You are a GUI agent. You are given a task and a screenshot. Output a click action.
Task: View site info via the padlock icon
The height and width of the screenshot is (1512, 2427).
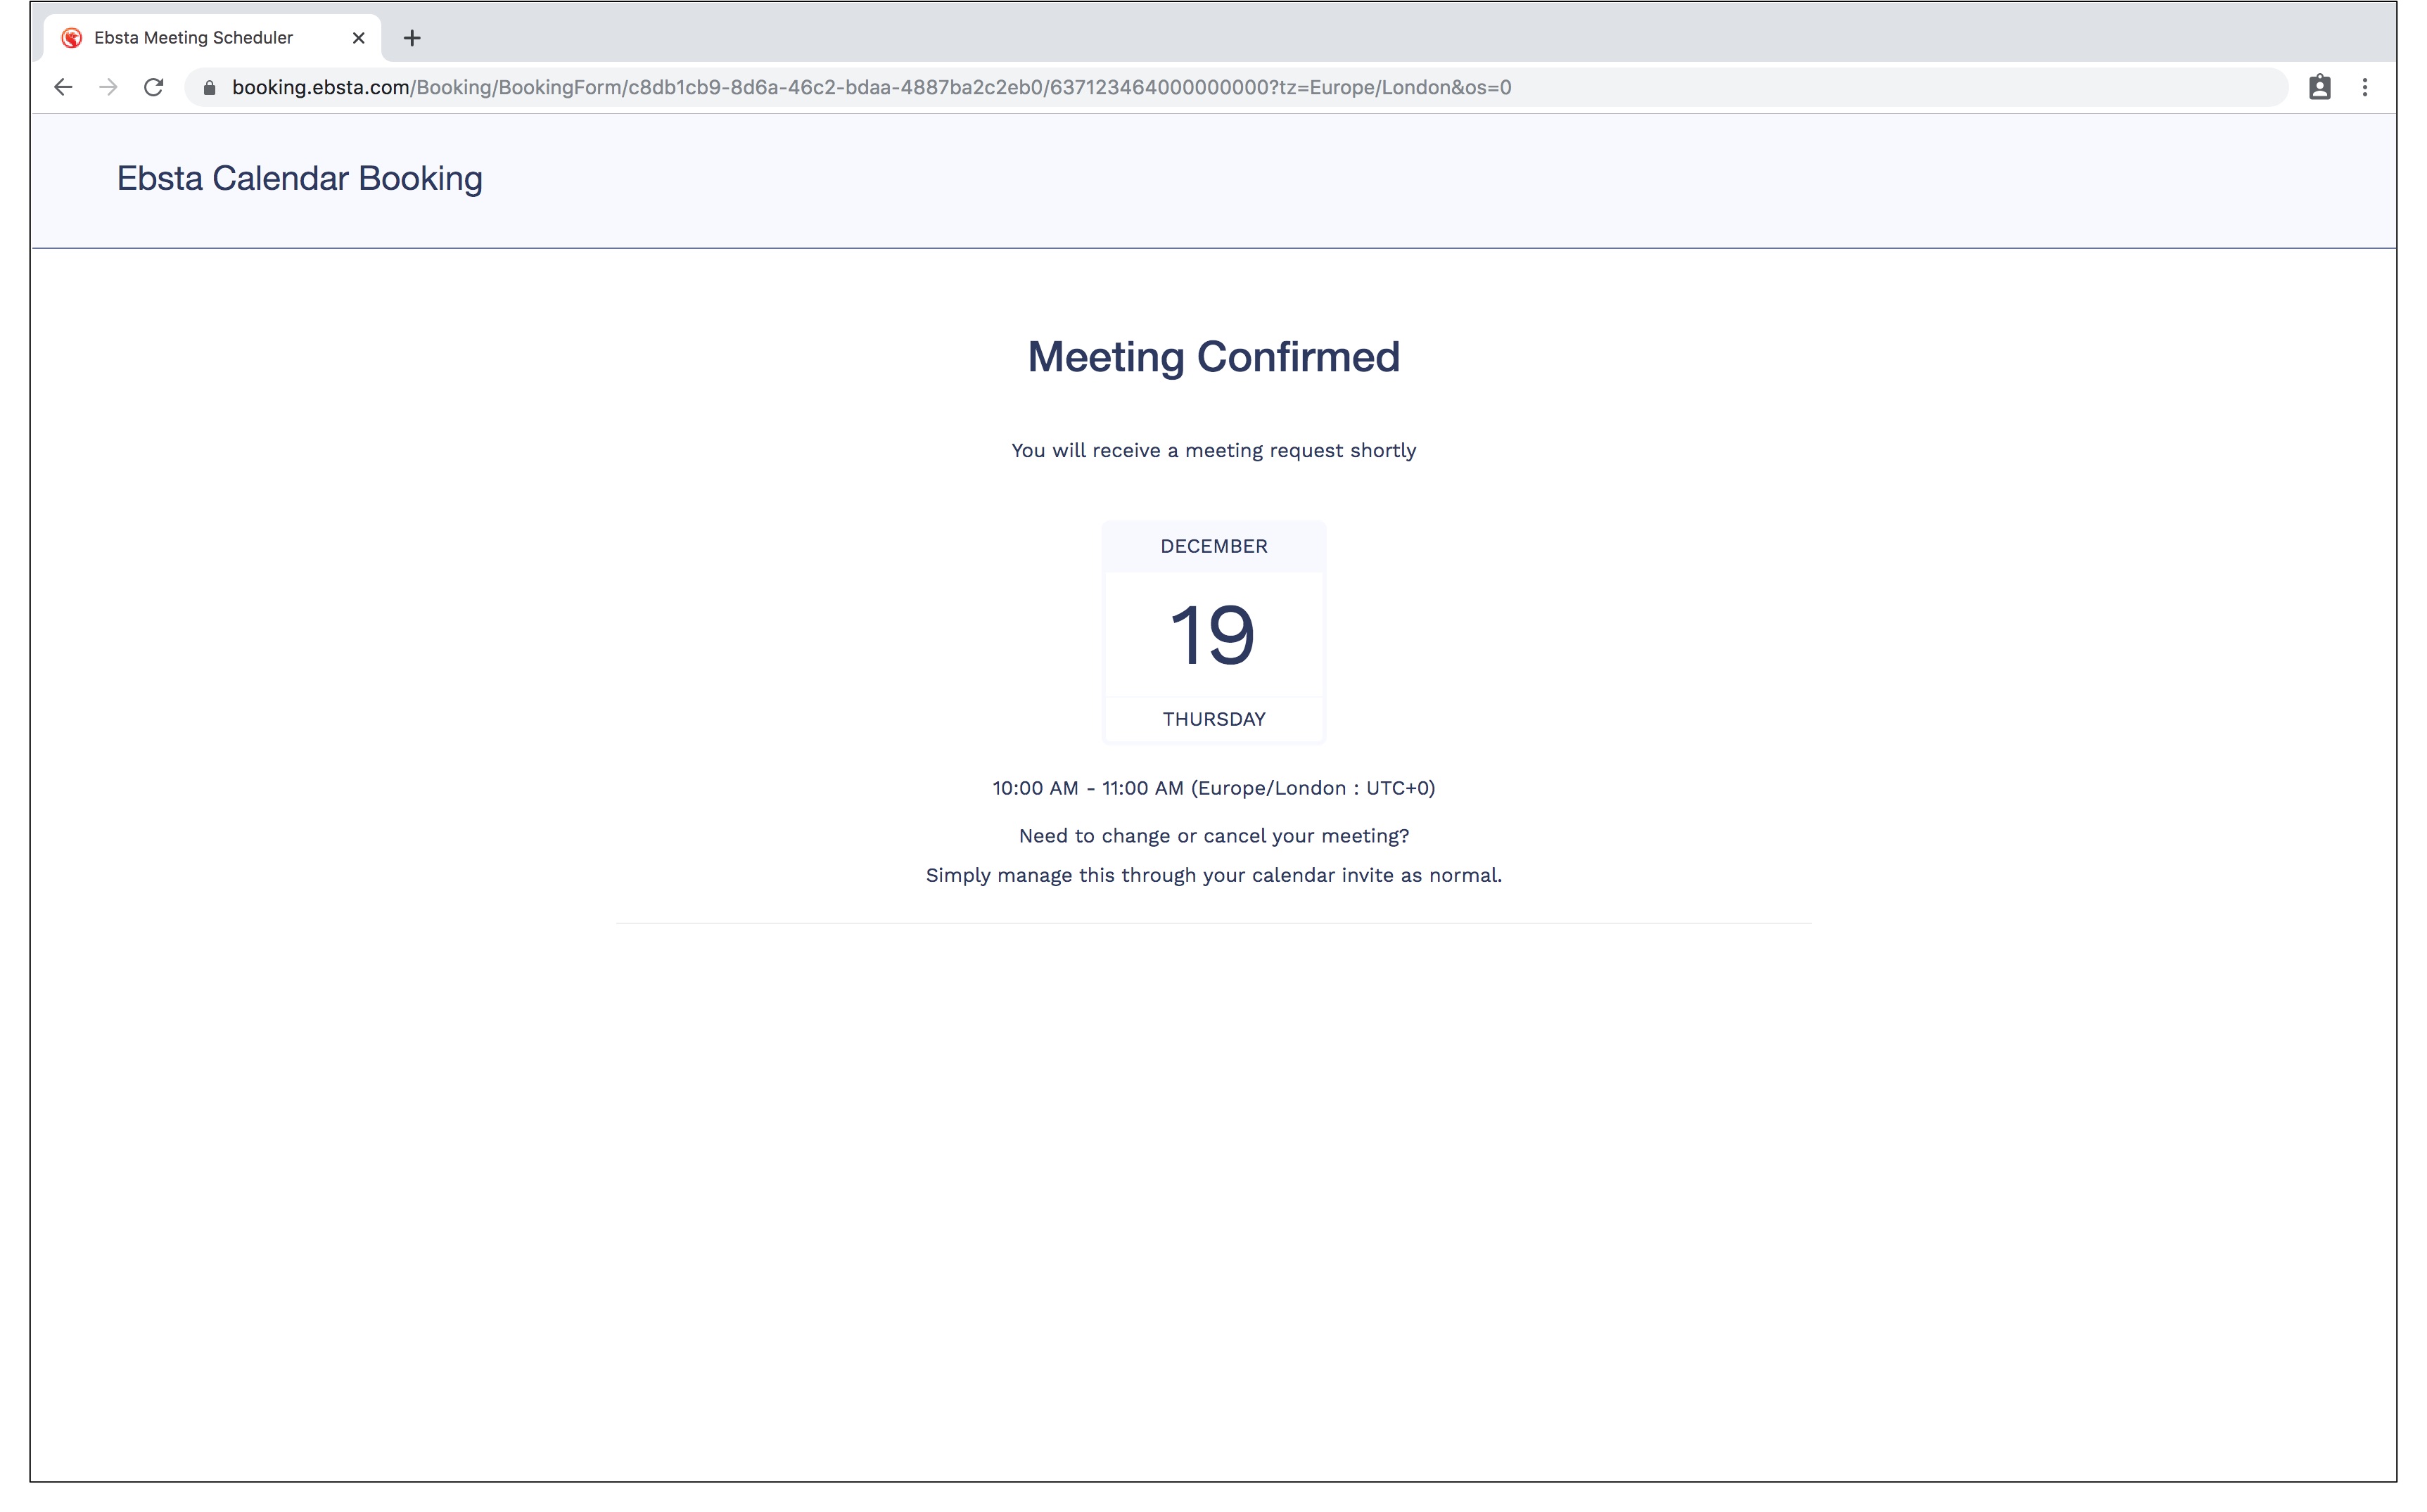(209, 88)
